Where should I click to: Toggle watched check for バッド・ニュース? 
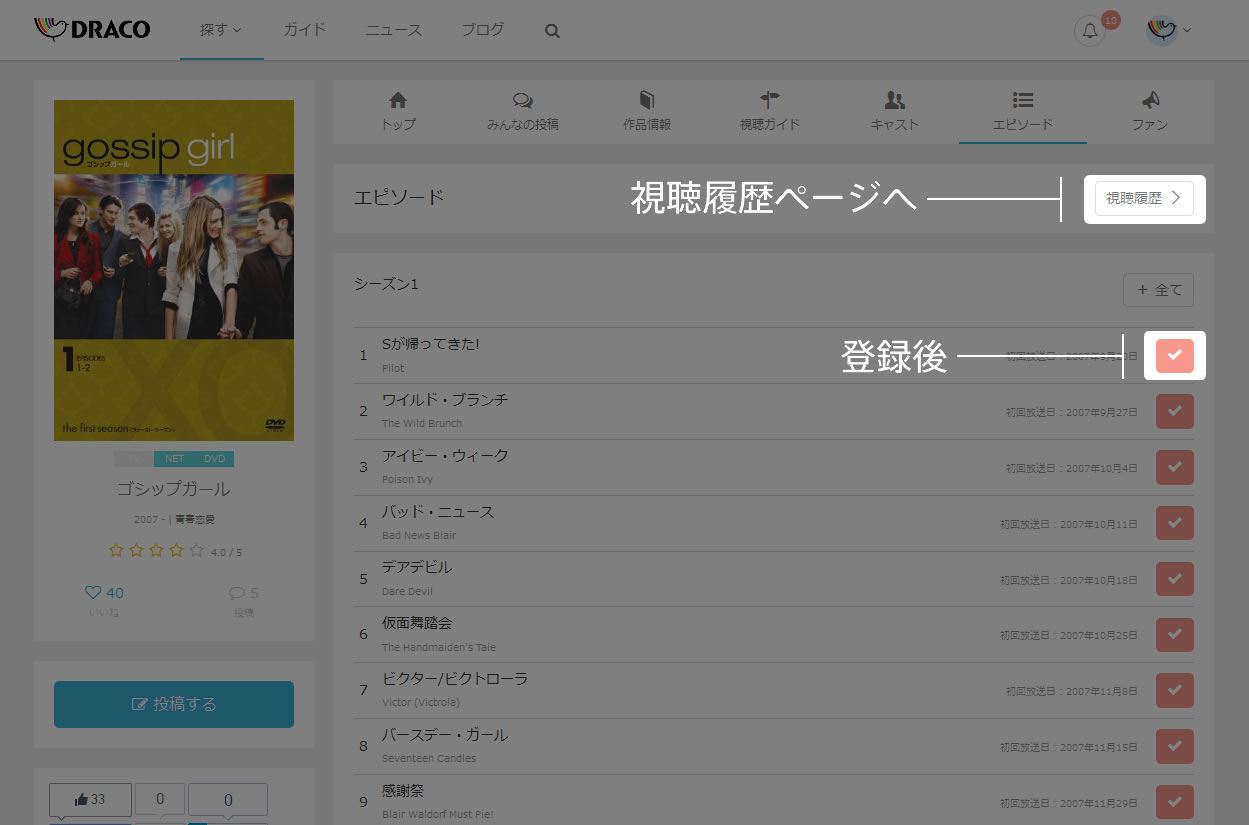tap(1175, 523)
